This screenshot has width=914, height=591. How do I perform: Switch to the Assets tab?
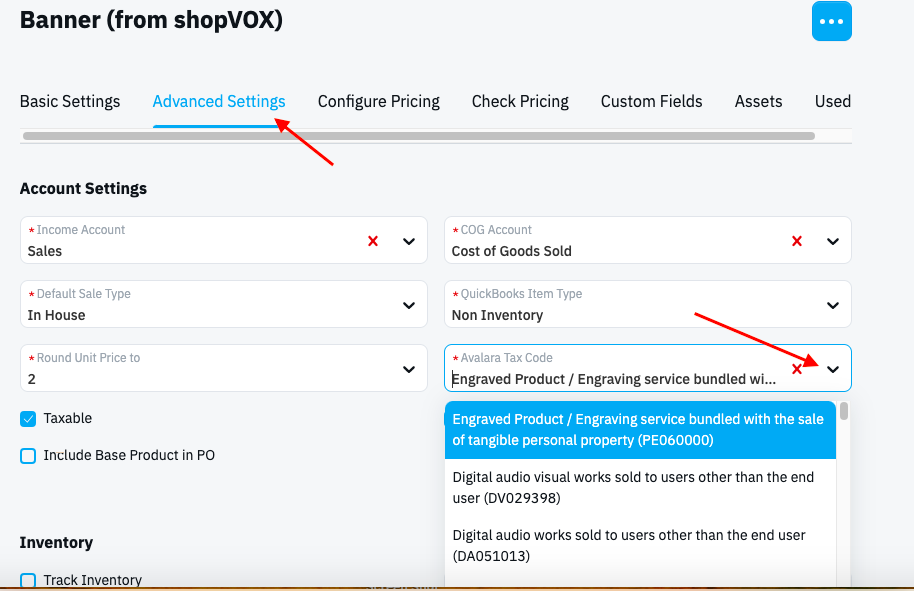coord(758,101)
